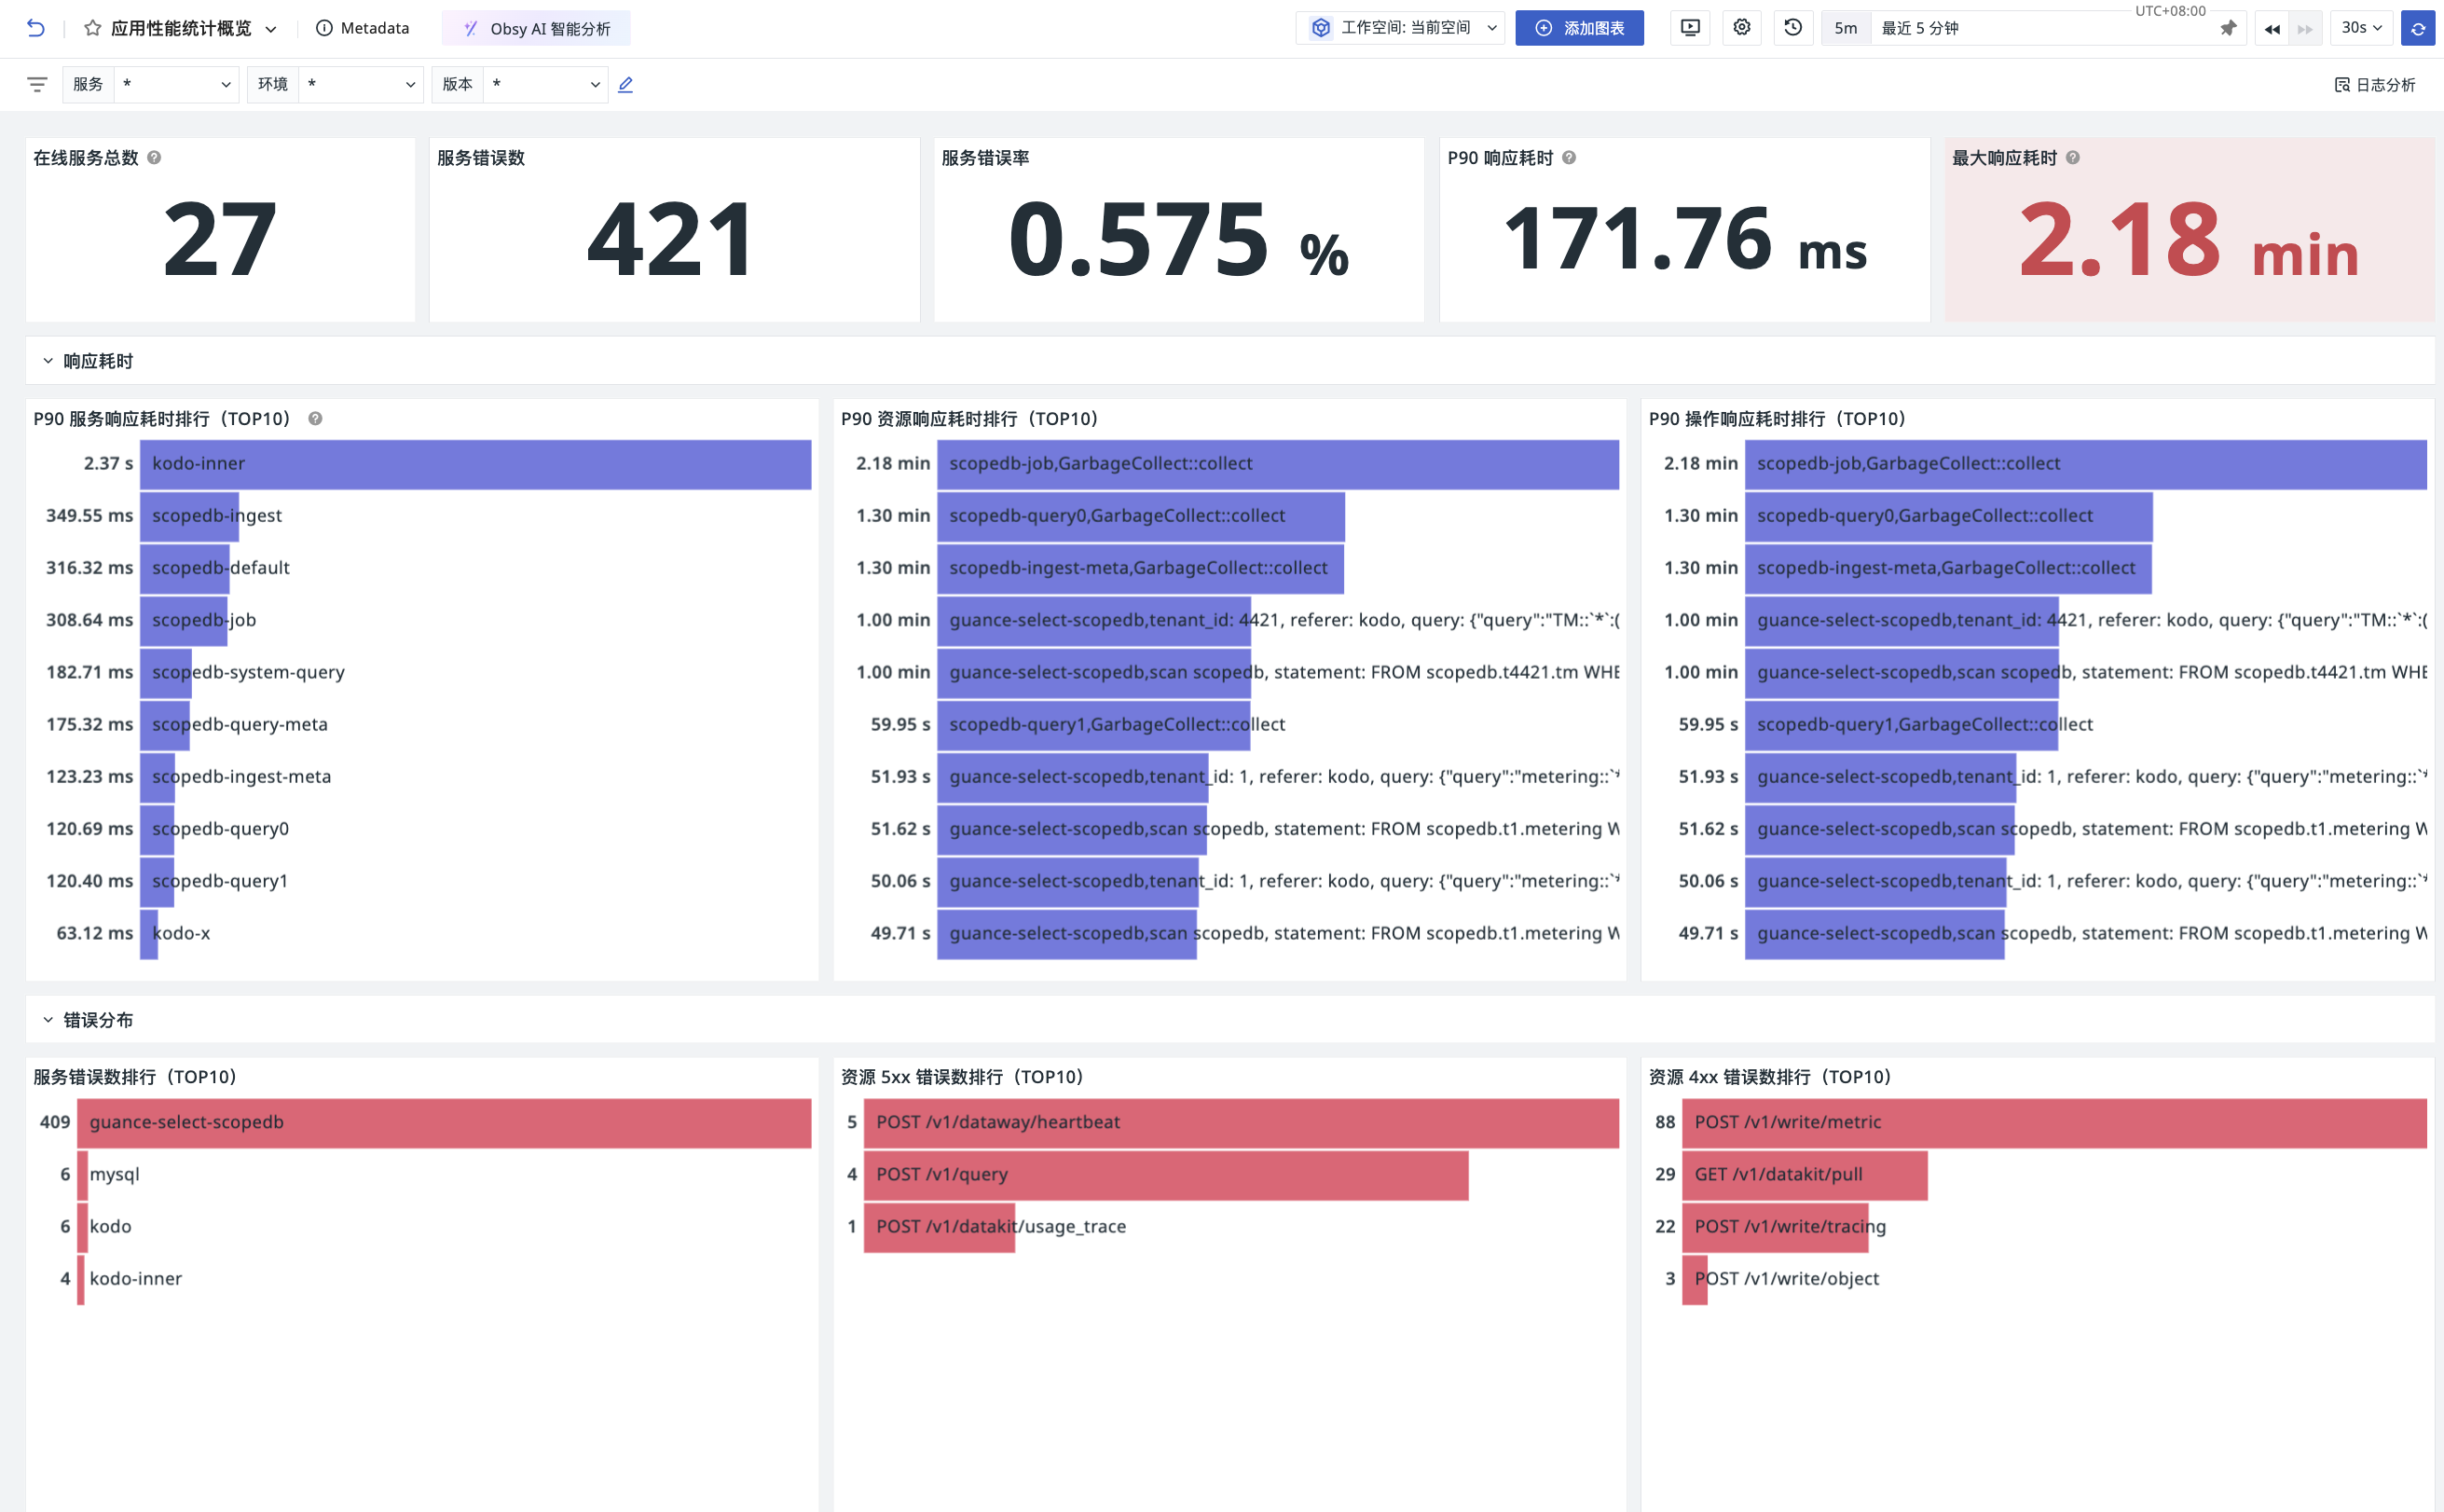The height and width of the screenshot is (1512, 2444).
Task: Pin the current time range
Action: click(2228, 29)
